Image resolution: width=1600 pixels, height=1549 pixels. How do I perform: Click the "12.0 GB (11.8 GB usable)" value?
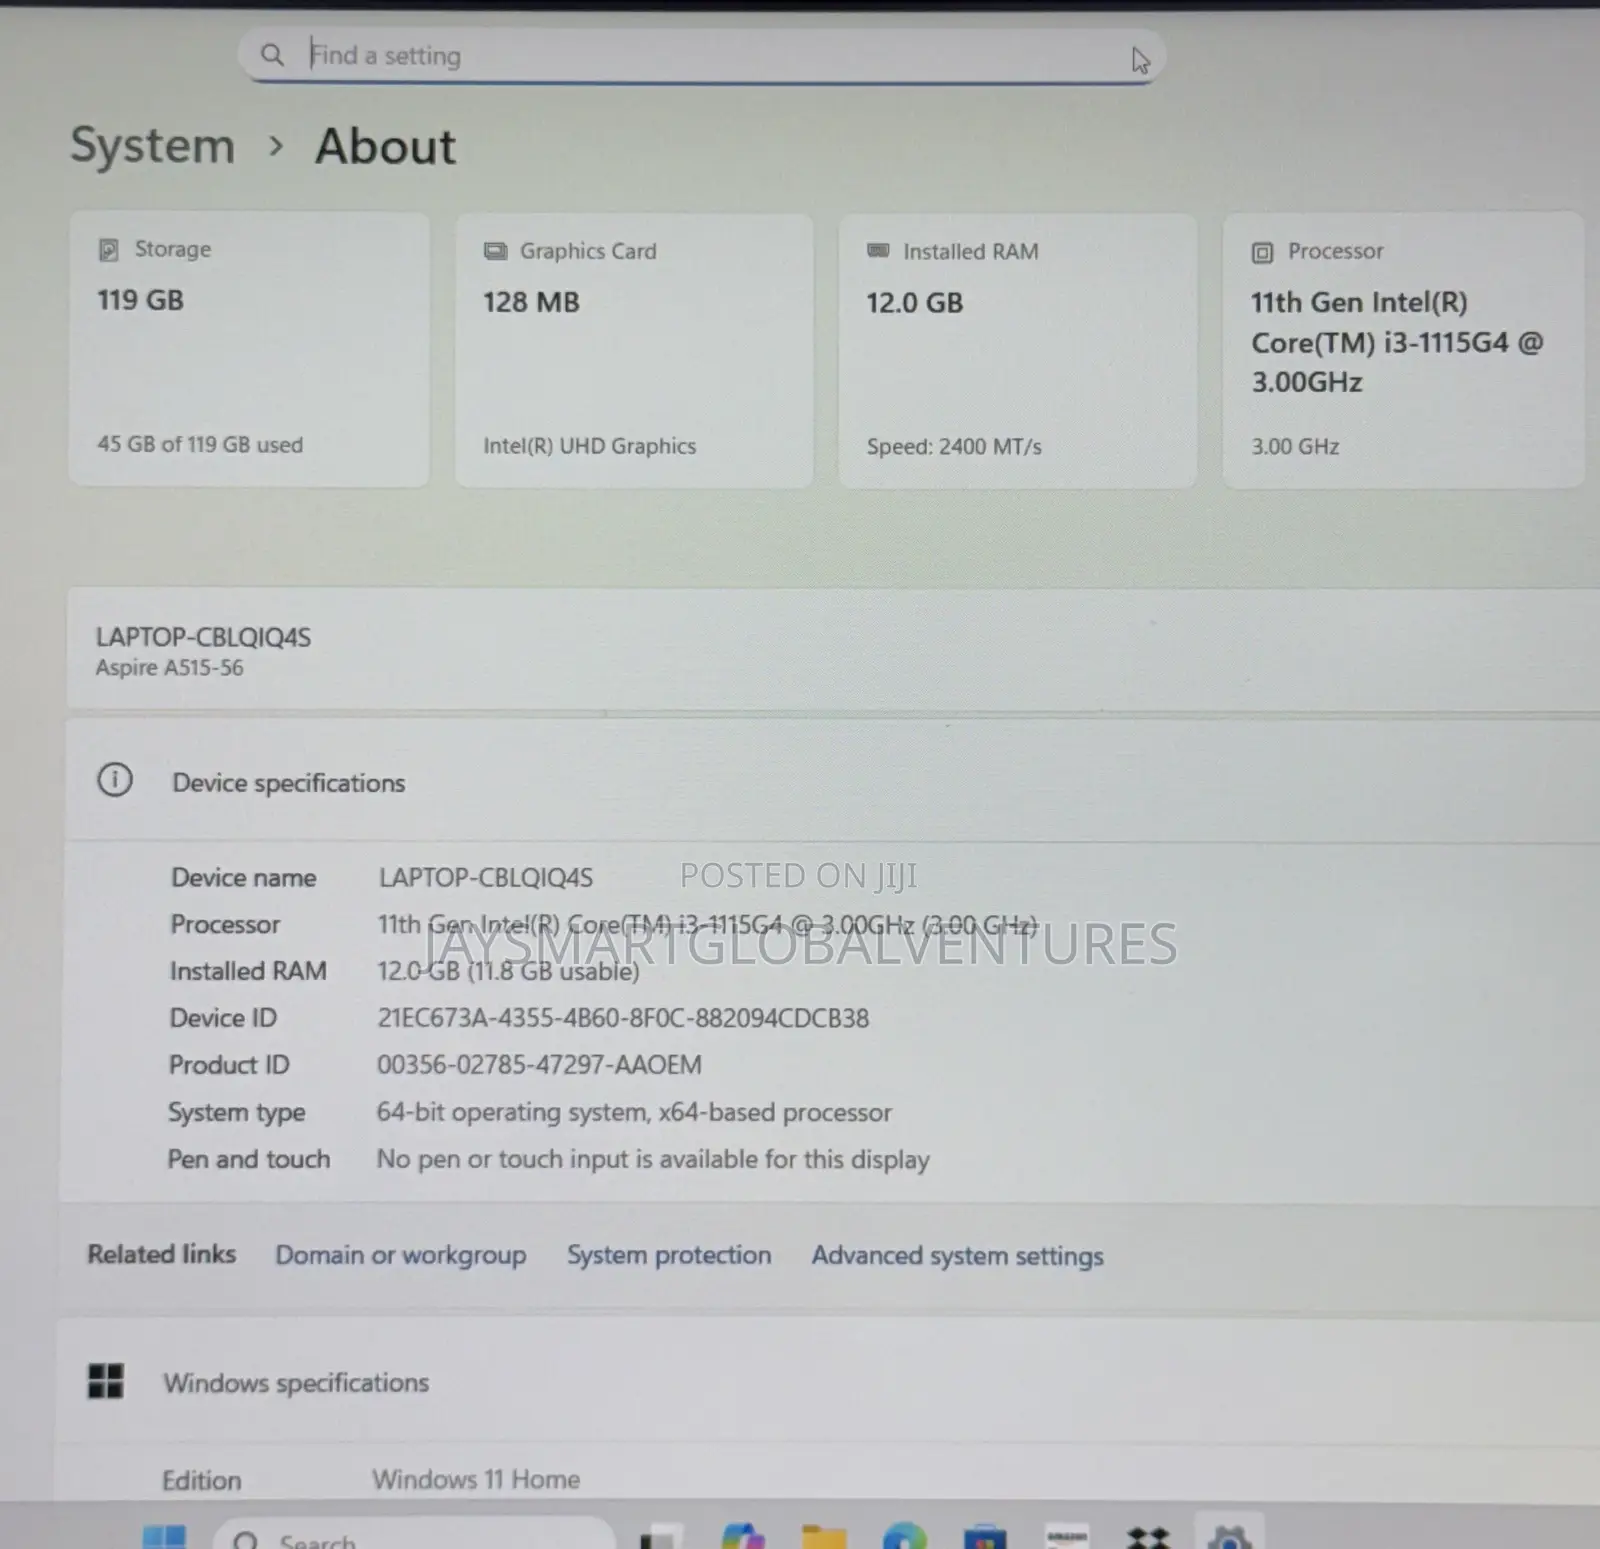pos(508,971)
